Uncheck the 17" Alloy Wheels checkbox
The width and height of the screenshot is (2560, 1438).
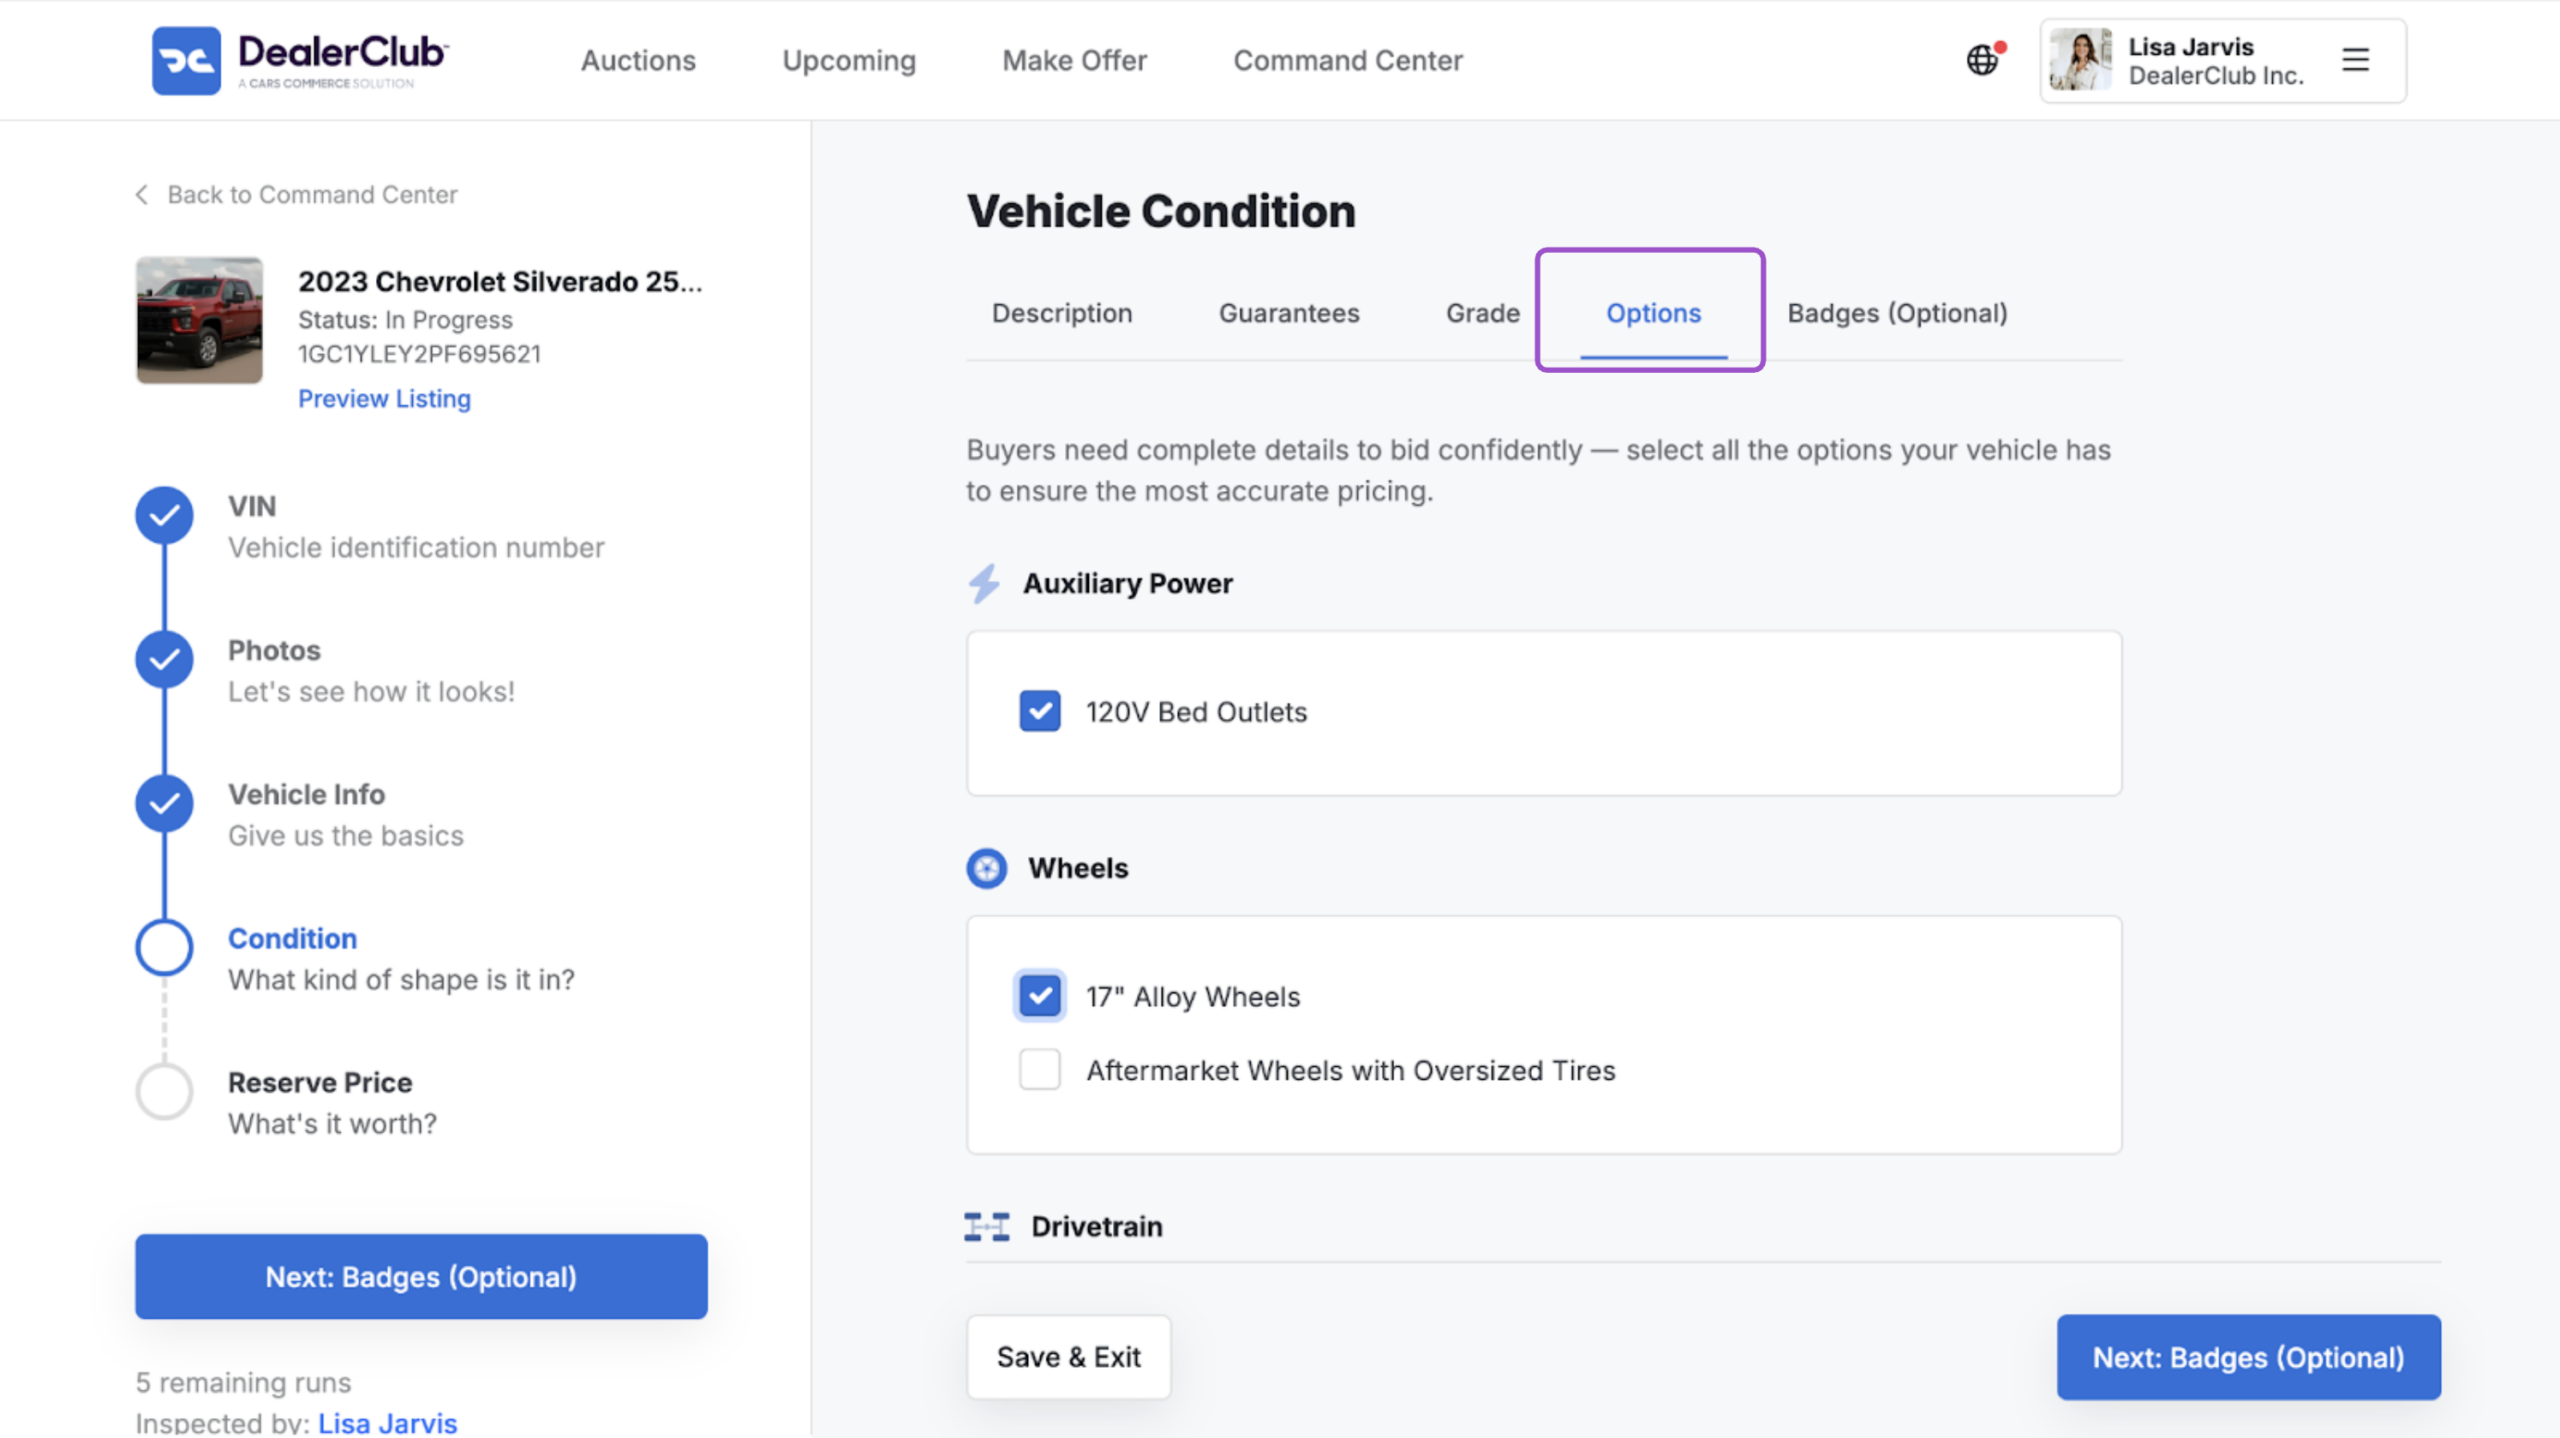[x=1040, y=996]
